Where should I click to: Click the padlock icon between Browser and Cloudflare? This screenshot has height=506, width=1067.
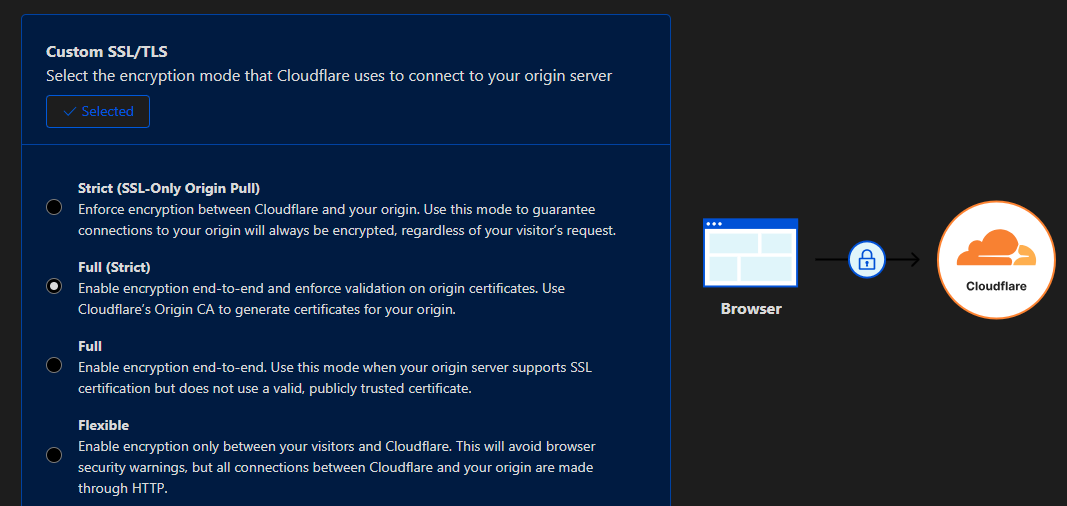point(866,259)
